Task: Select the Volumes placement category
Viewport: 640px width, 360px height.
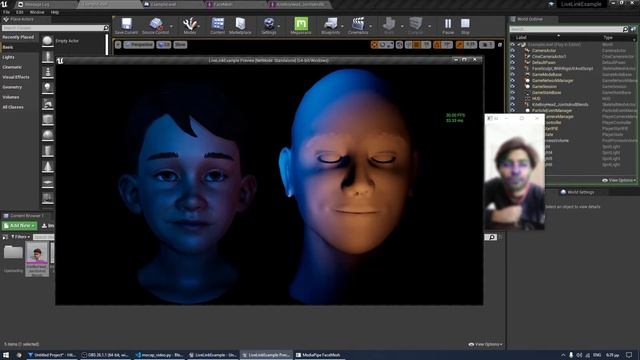Action: (x=11, y=97)
